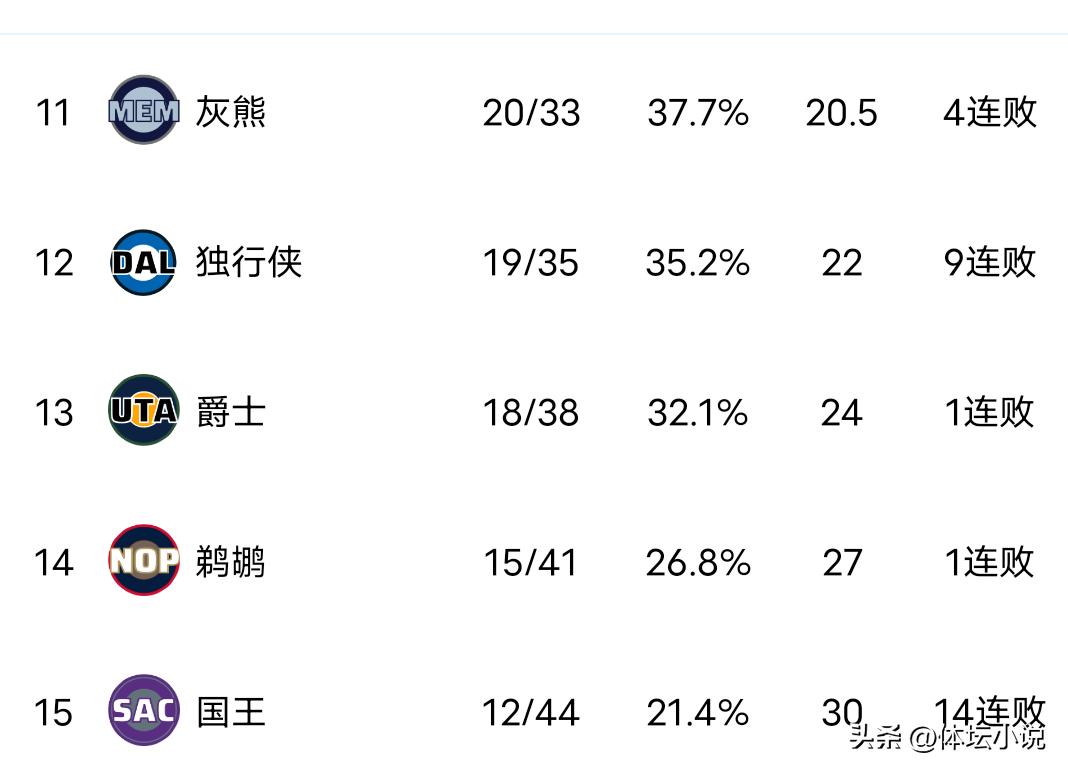The height and width of the screenshot is (773, 1068).
Task: Select the 爵士 team name
Action: [x=231, y=412]
